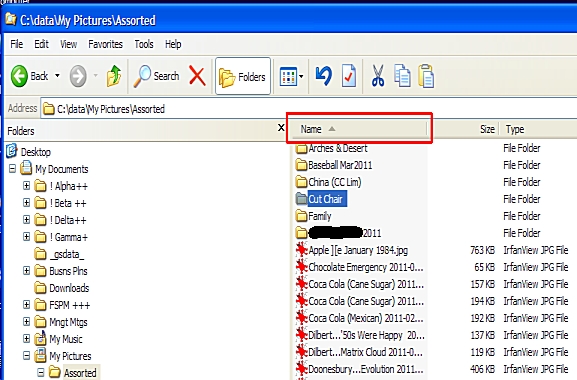Image resolution: width=577 pixels, height=380 pixels.
Task: Cut with the scissors icon
Action: click(x=378, y=76)
